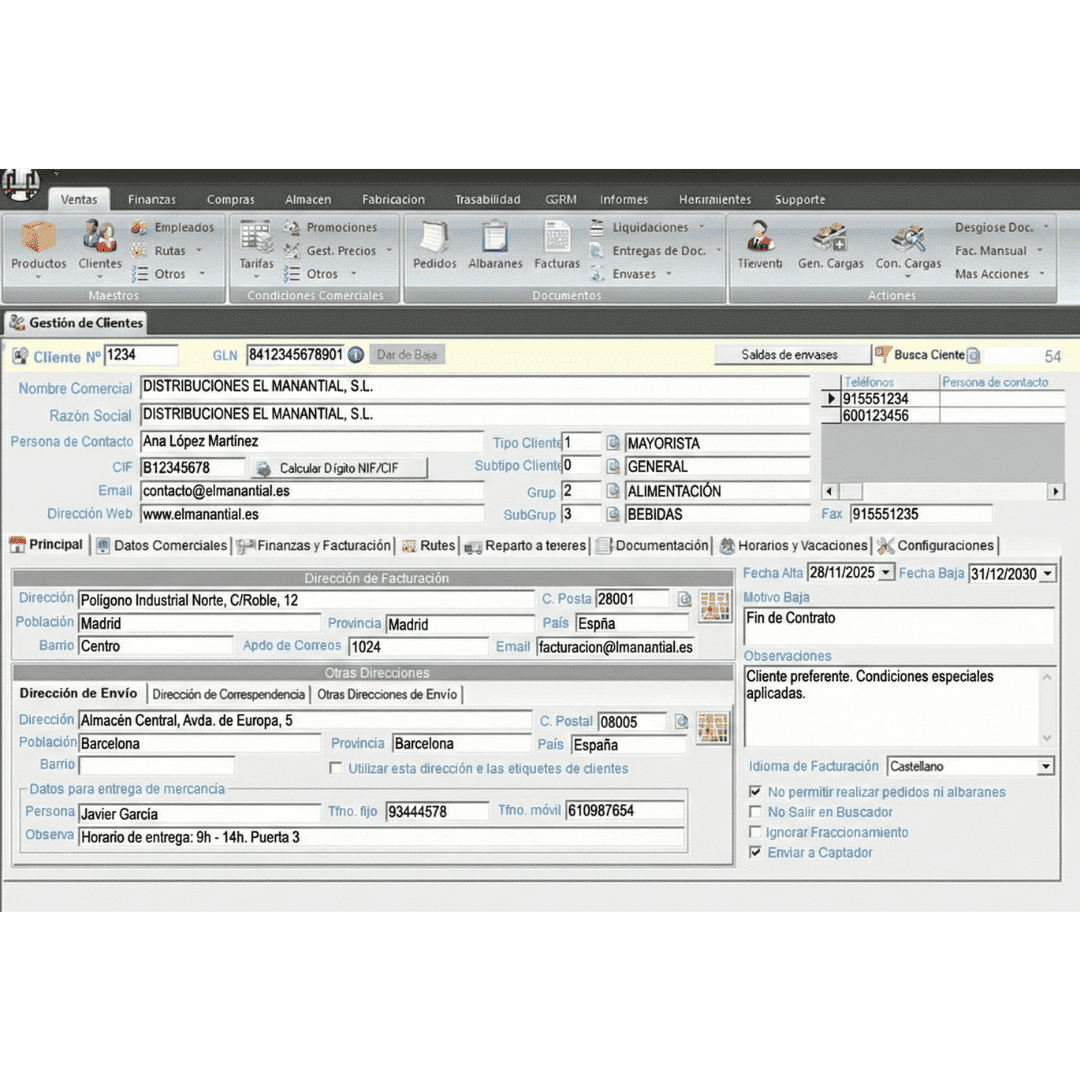The height and width of the screenshot is (1080, 1080).
Task: Click Dar de Baja button
Action: [x=407, y=355]
